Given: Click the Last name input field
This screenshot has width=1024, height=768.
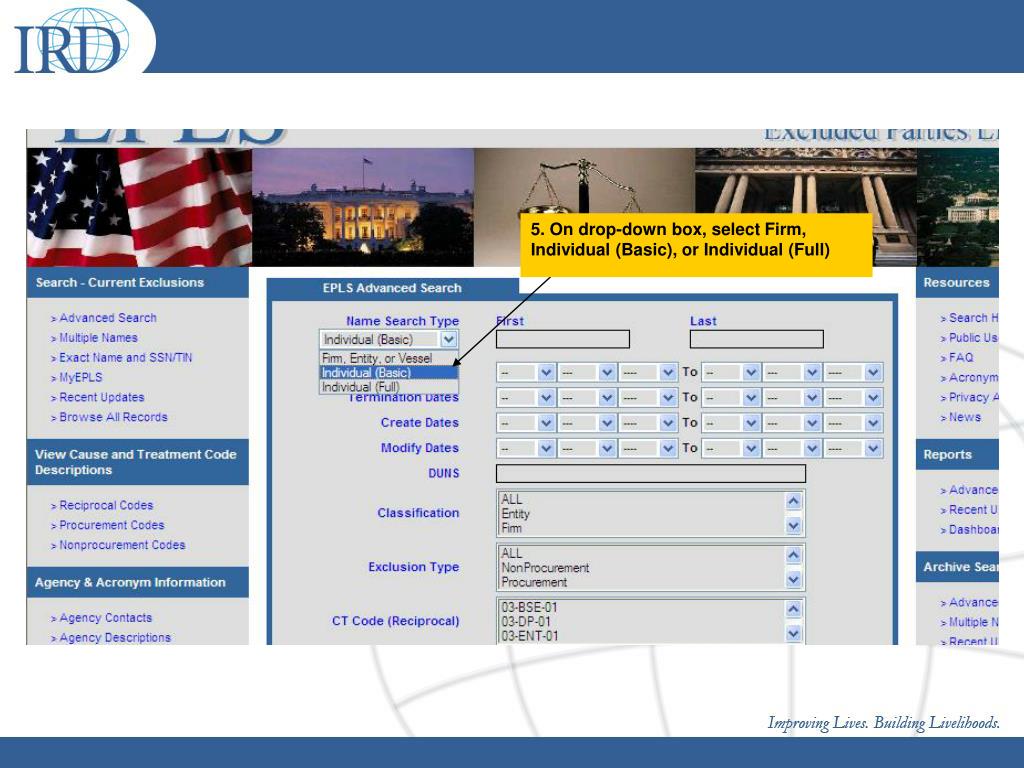Looking at the screenshot, I should [x=757, y=340].
